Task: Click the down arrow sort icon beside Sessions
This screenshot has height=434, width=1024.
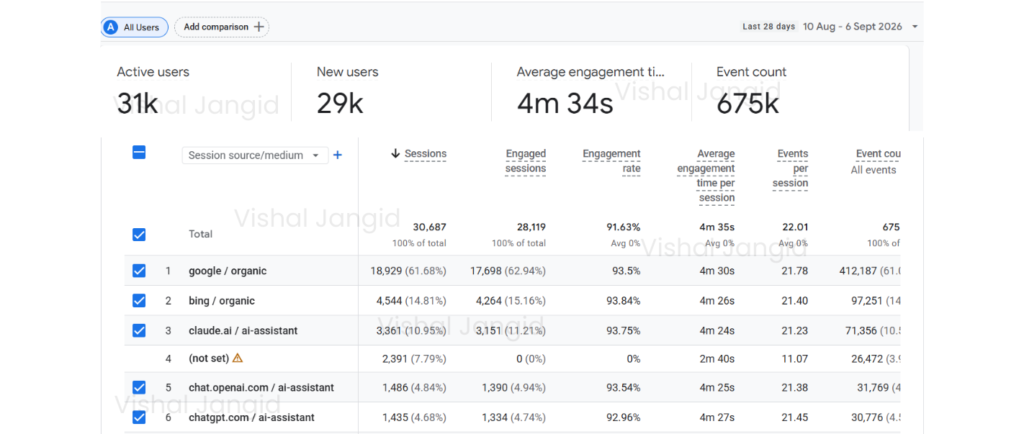Action: pos(395,154)
